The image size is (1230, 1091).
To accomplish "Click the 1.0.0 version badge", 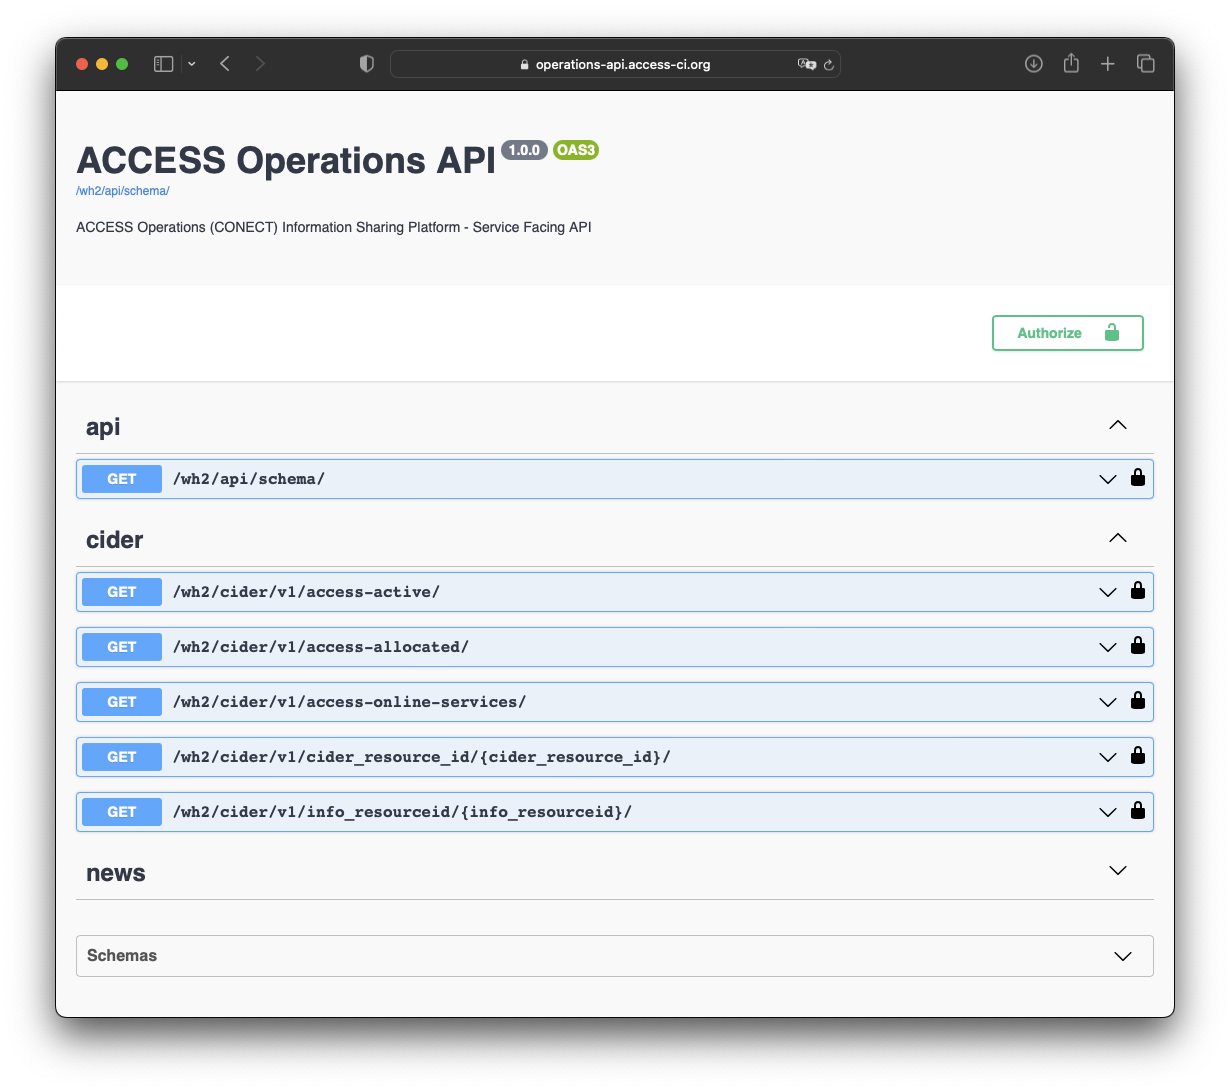I will pos(524,150).
